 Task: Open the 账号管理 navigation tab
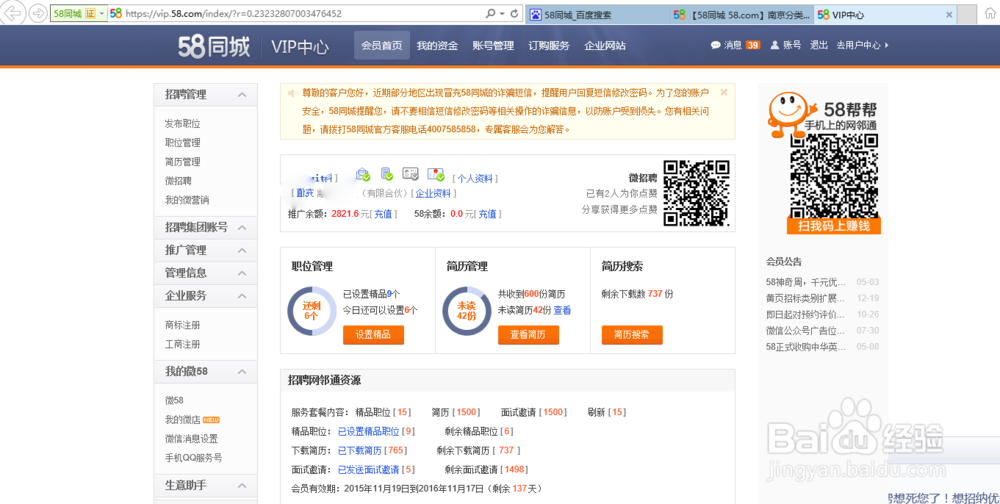click(493, 45)
